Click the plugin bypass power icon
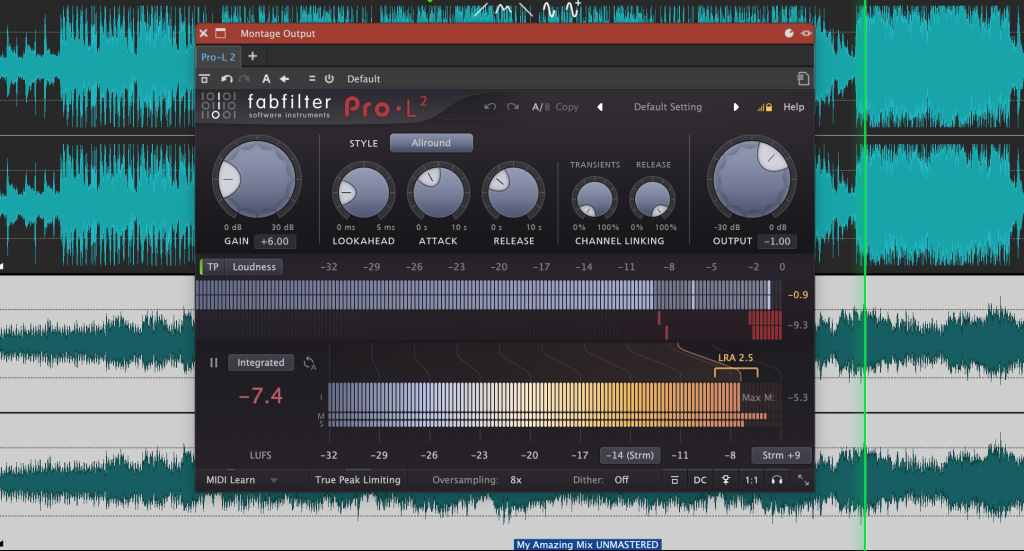The image size is (1024, 551). tap(329, 79)
